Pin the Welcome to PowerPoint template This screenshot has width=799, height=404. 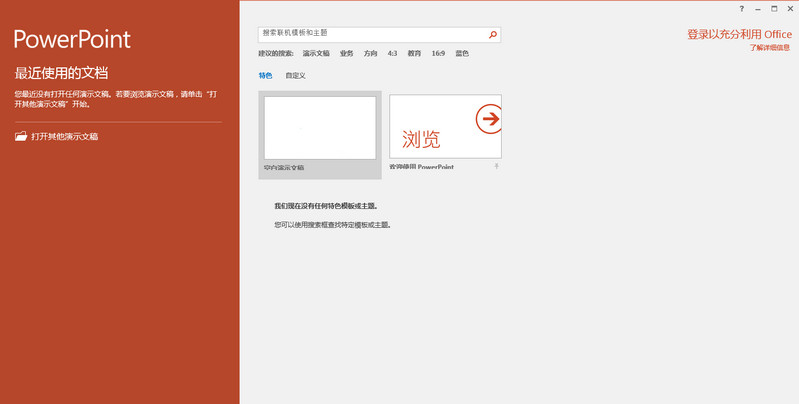[496, 166]
